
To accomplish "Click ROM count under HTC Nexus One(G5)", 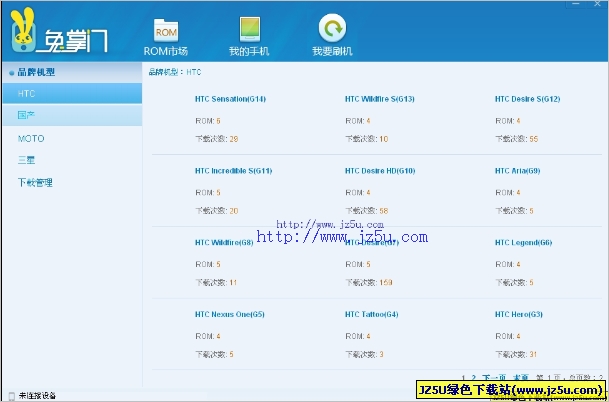I will click(x=218, y=336).
